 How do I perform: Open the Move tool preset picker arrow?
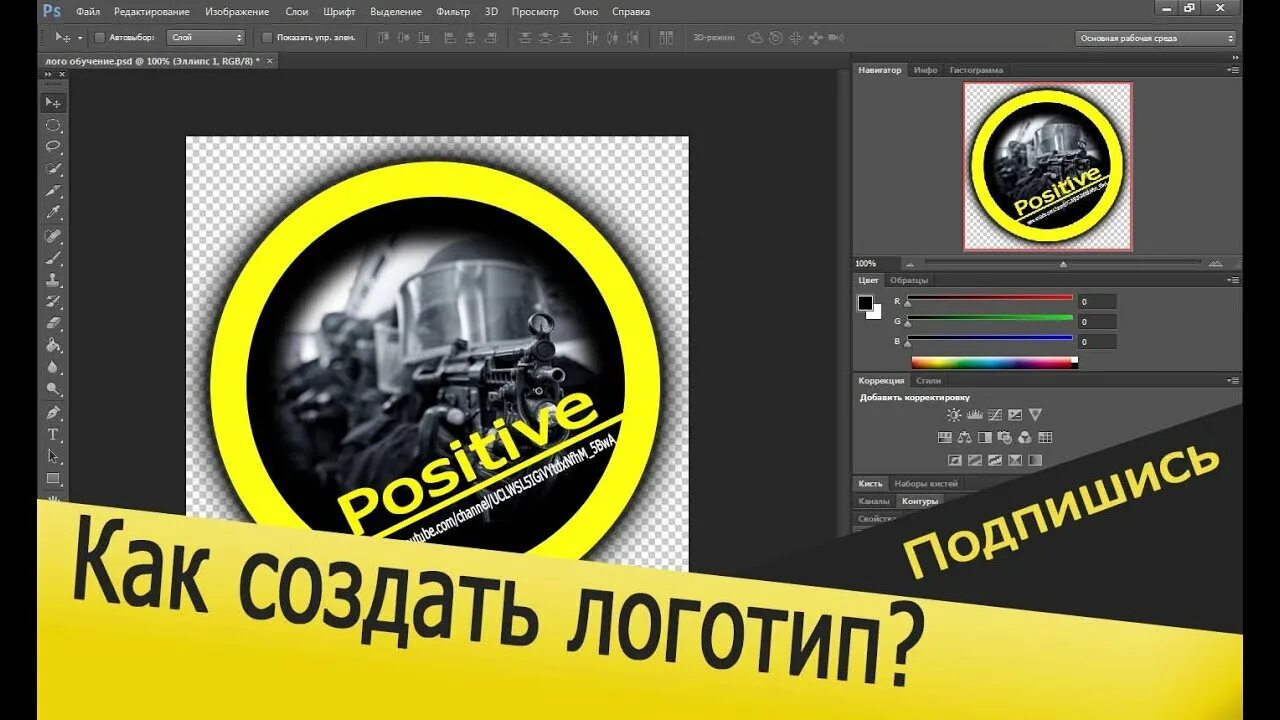tap(82, 38)
